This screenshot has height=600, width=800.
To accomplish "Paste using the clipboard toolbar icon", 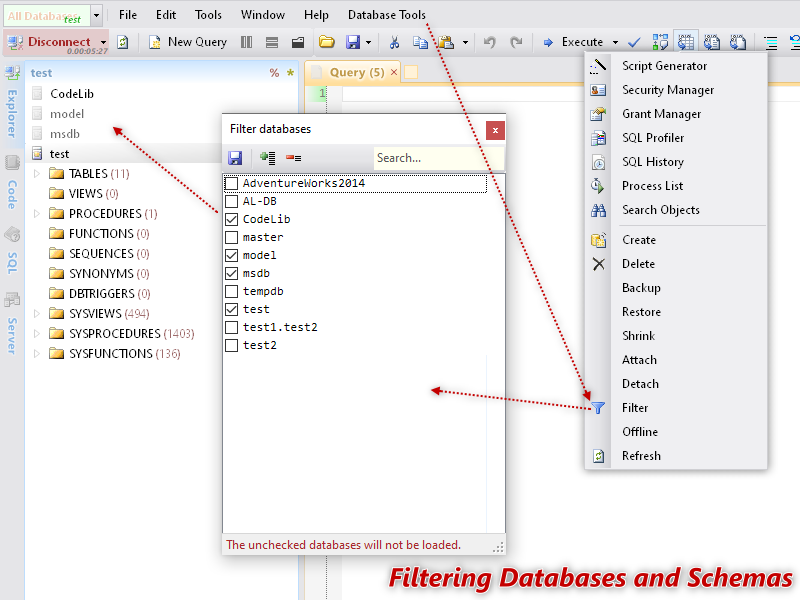I will (x=446, y=42).
